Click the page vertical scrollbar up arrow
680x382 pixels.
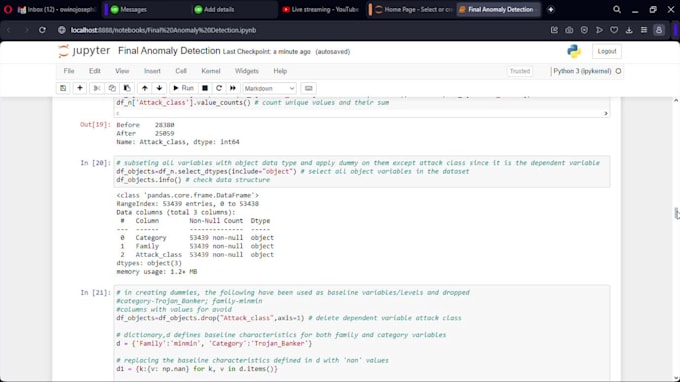click(x=676, y=101)
